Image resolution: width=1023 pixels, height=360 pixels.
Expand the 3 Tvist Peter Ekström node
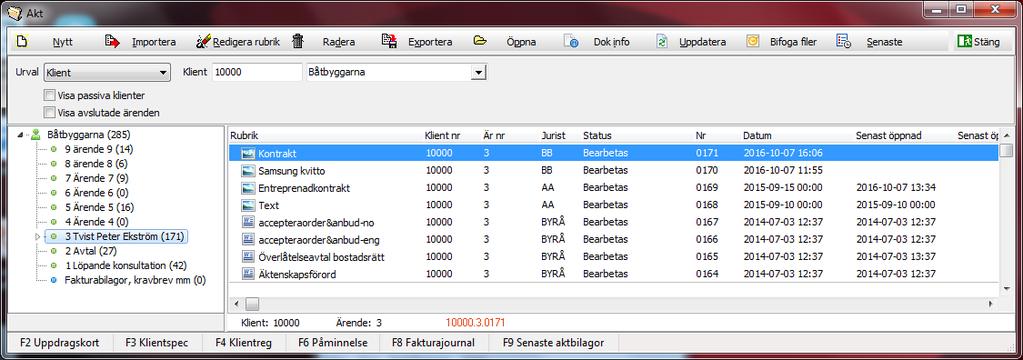[x=37, y=236]
